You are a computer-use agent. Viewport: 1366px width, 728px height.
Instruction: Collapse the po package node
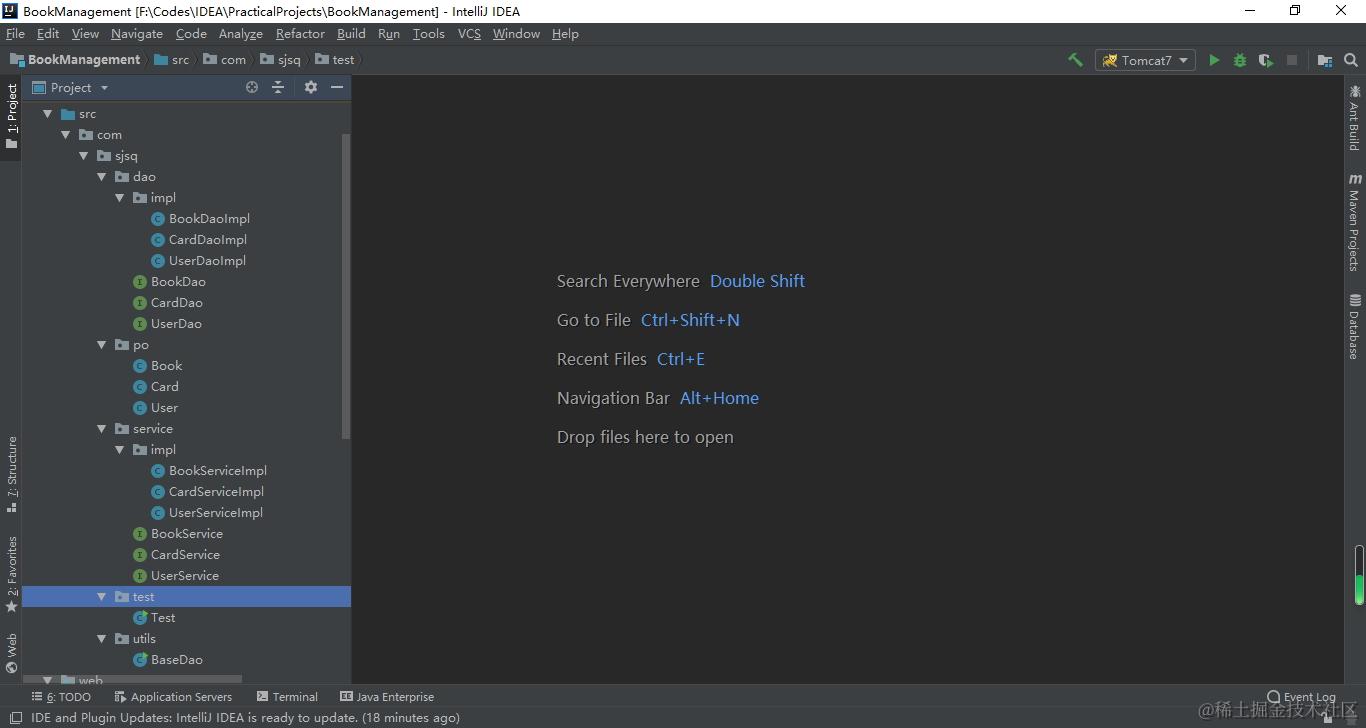click(x=101, y=345)
